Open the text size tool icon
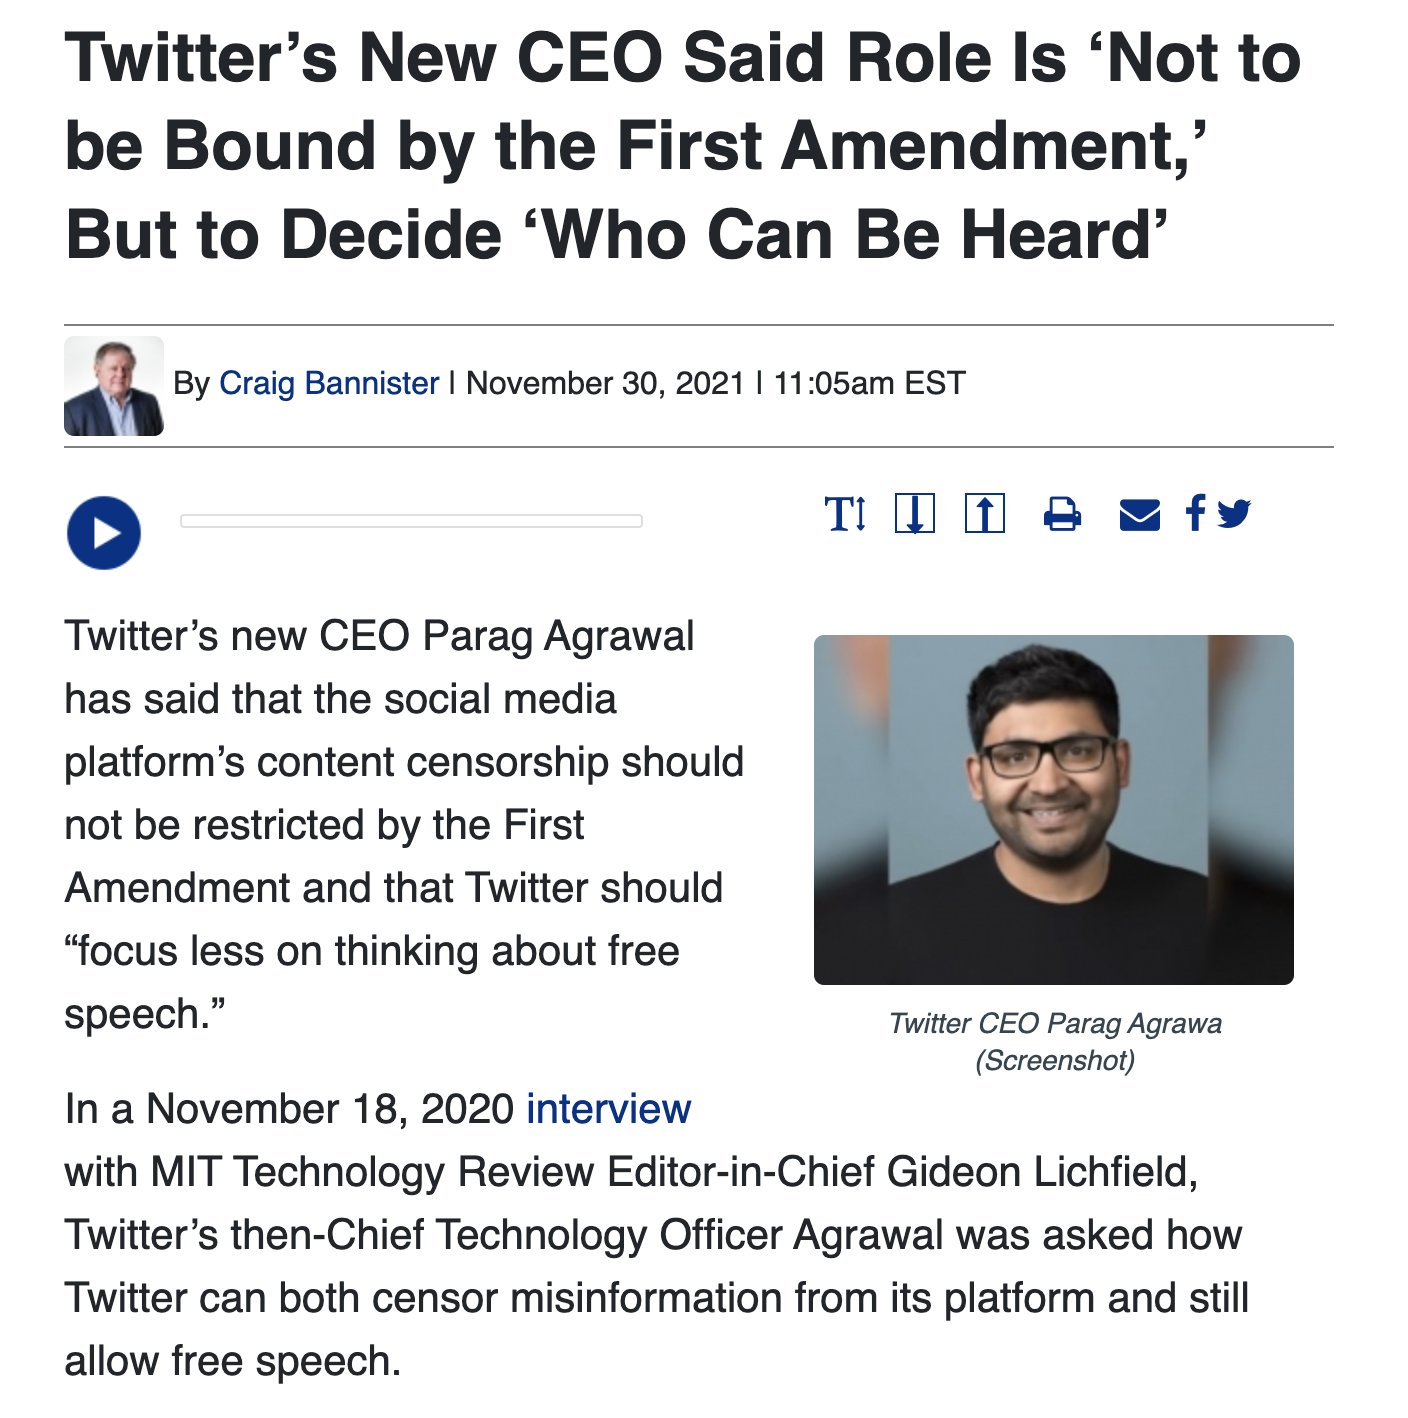This screenshot has width=1408, height=1418. [x=845, y=514]
